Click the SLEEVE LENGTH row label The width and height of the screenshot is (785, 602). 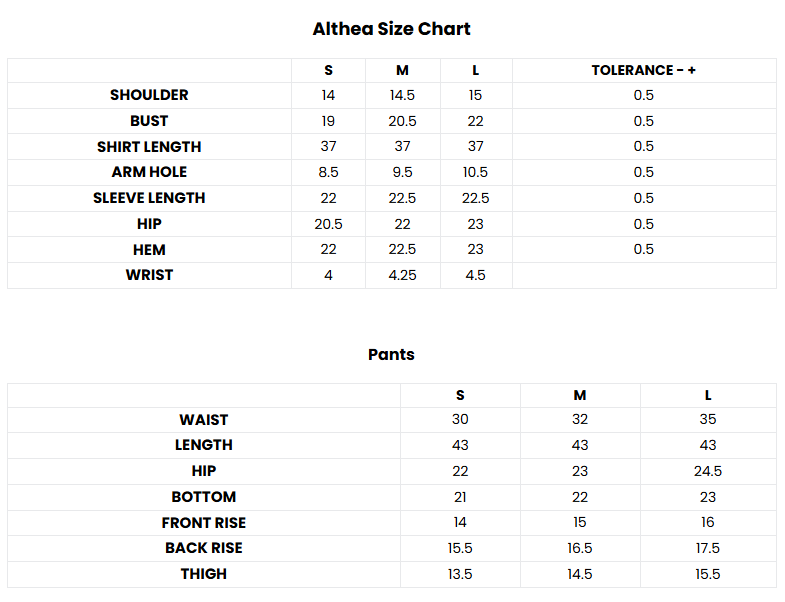[x=149, y=198]
